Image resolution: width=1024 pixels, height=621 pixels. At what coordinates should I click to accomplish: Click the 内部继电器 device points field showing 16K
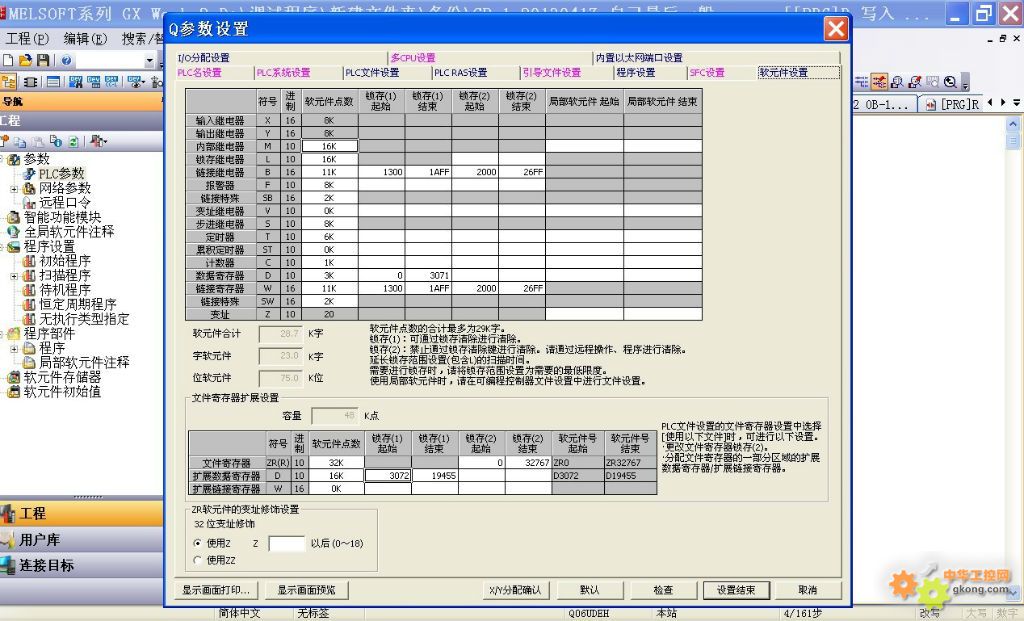(x=330, y=146)
